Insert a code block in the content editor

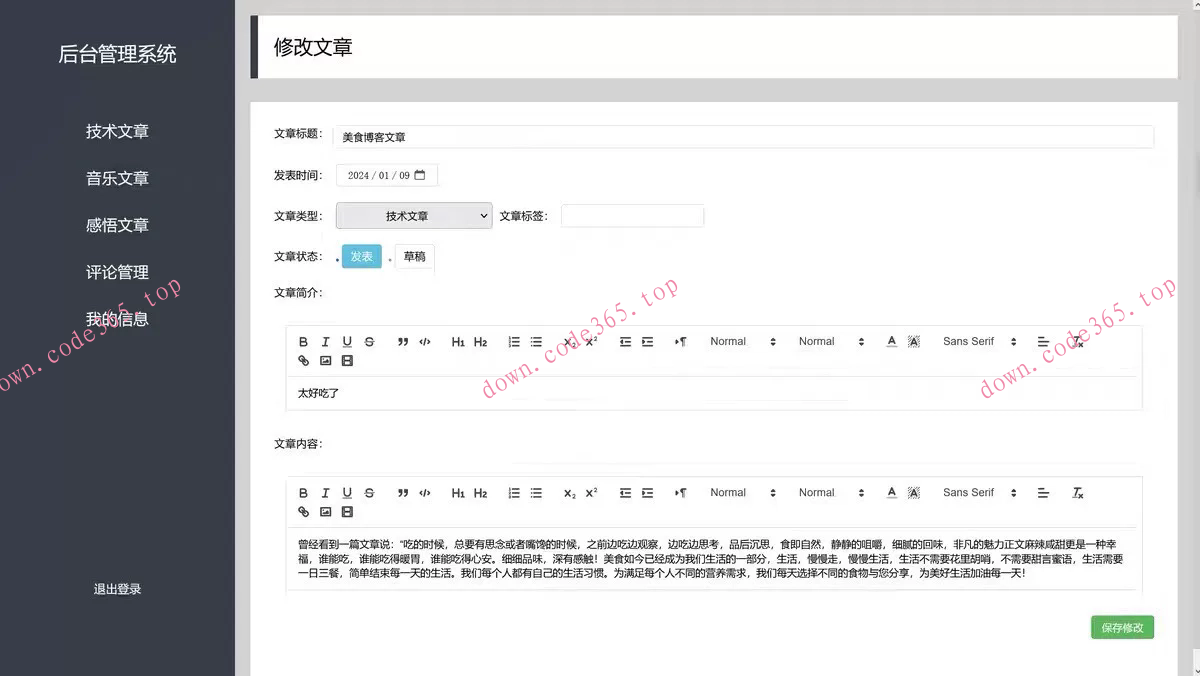(x=424, y=492)
